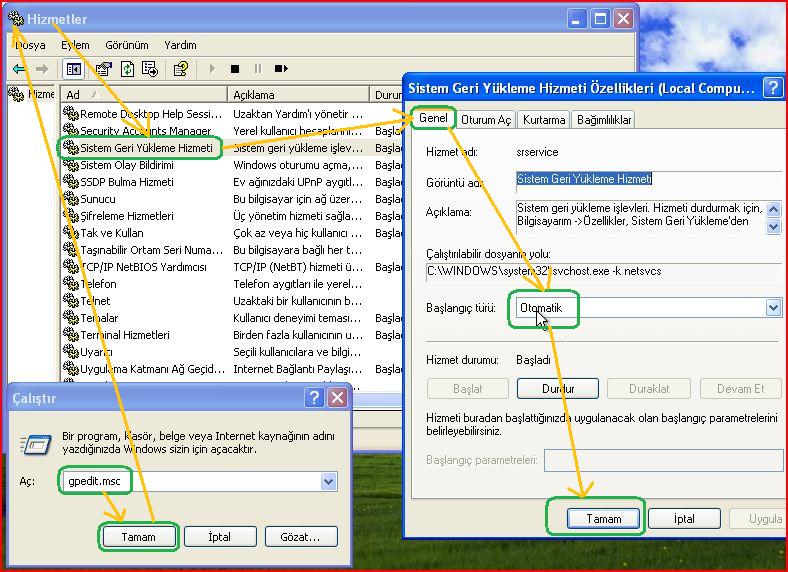Click the Run dialog program icon
788x572 pixels.
click(36, 445)
